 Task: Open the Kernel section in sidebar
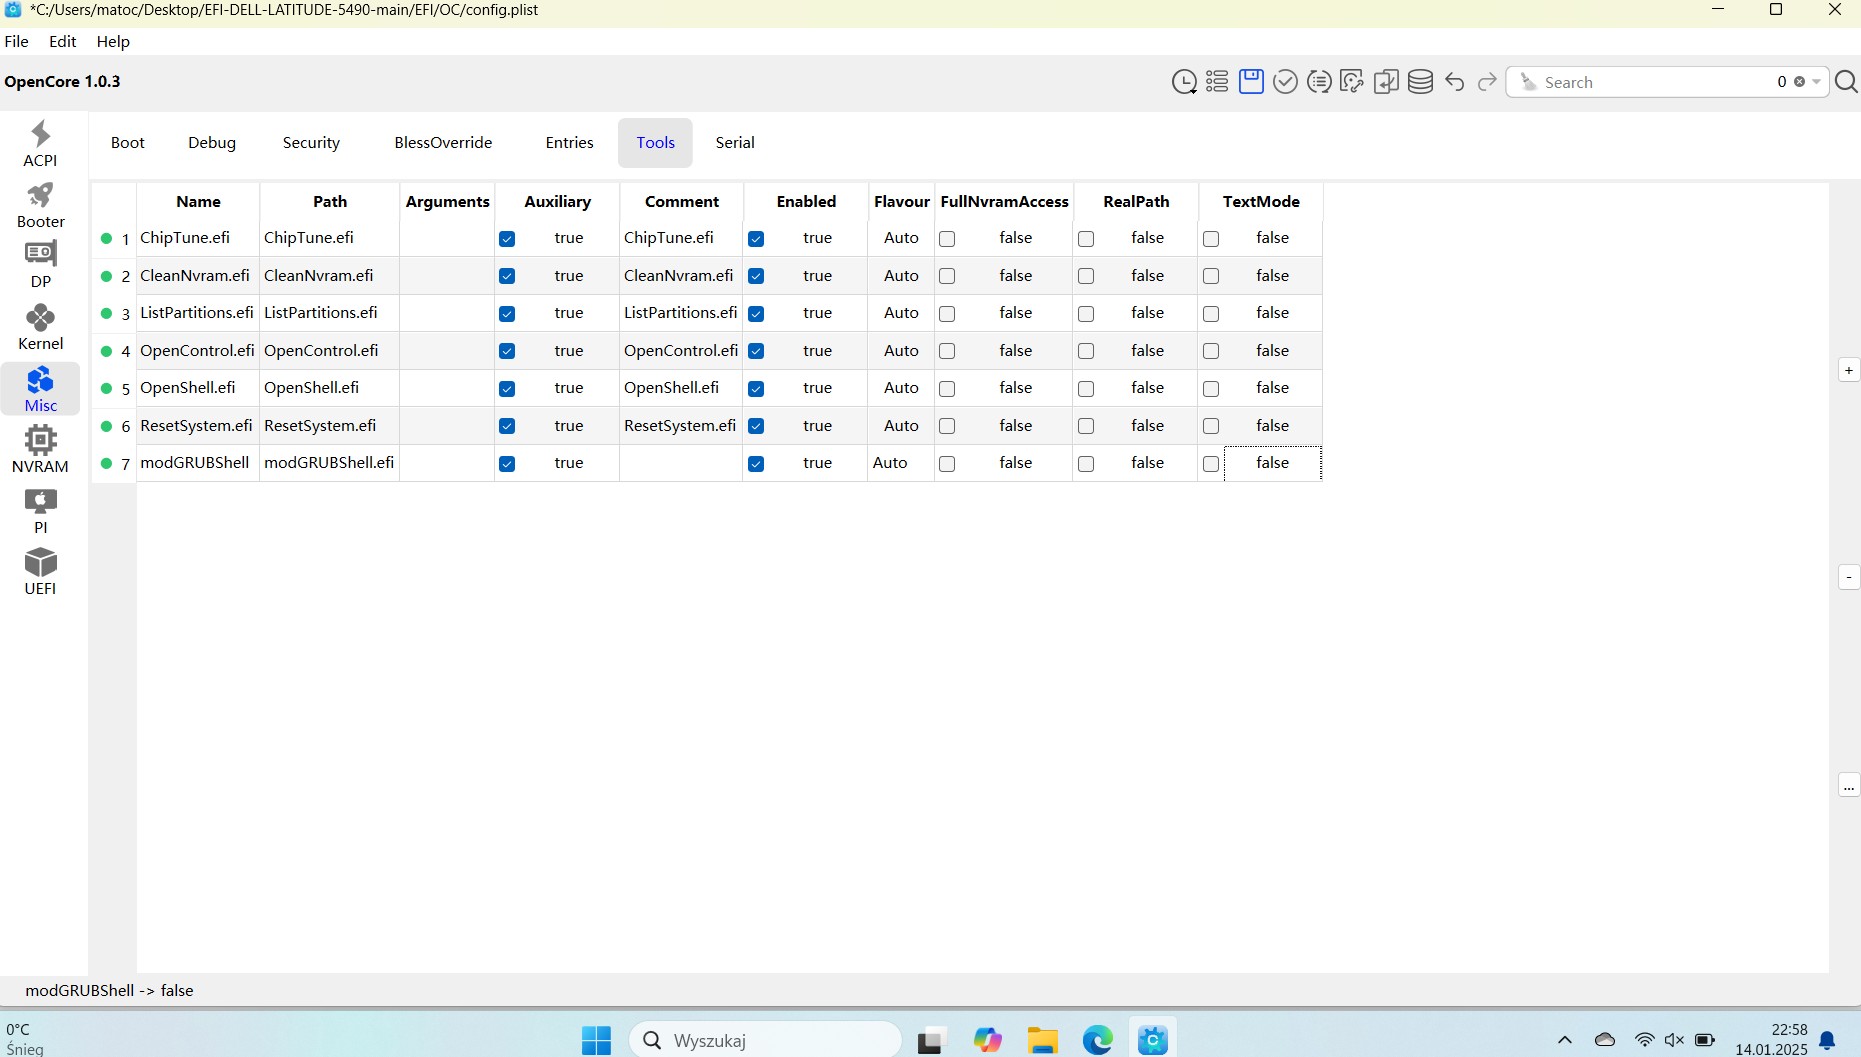pyautogui.click(x=40, y=327)
